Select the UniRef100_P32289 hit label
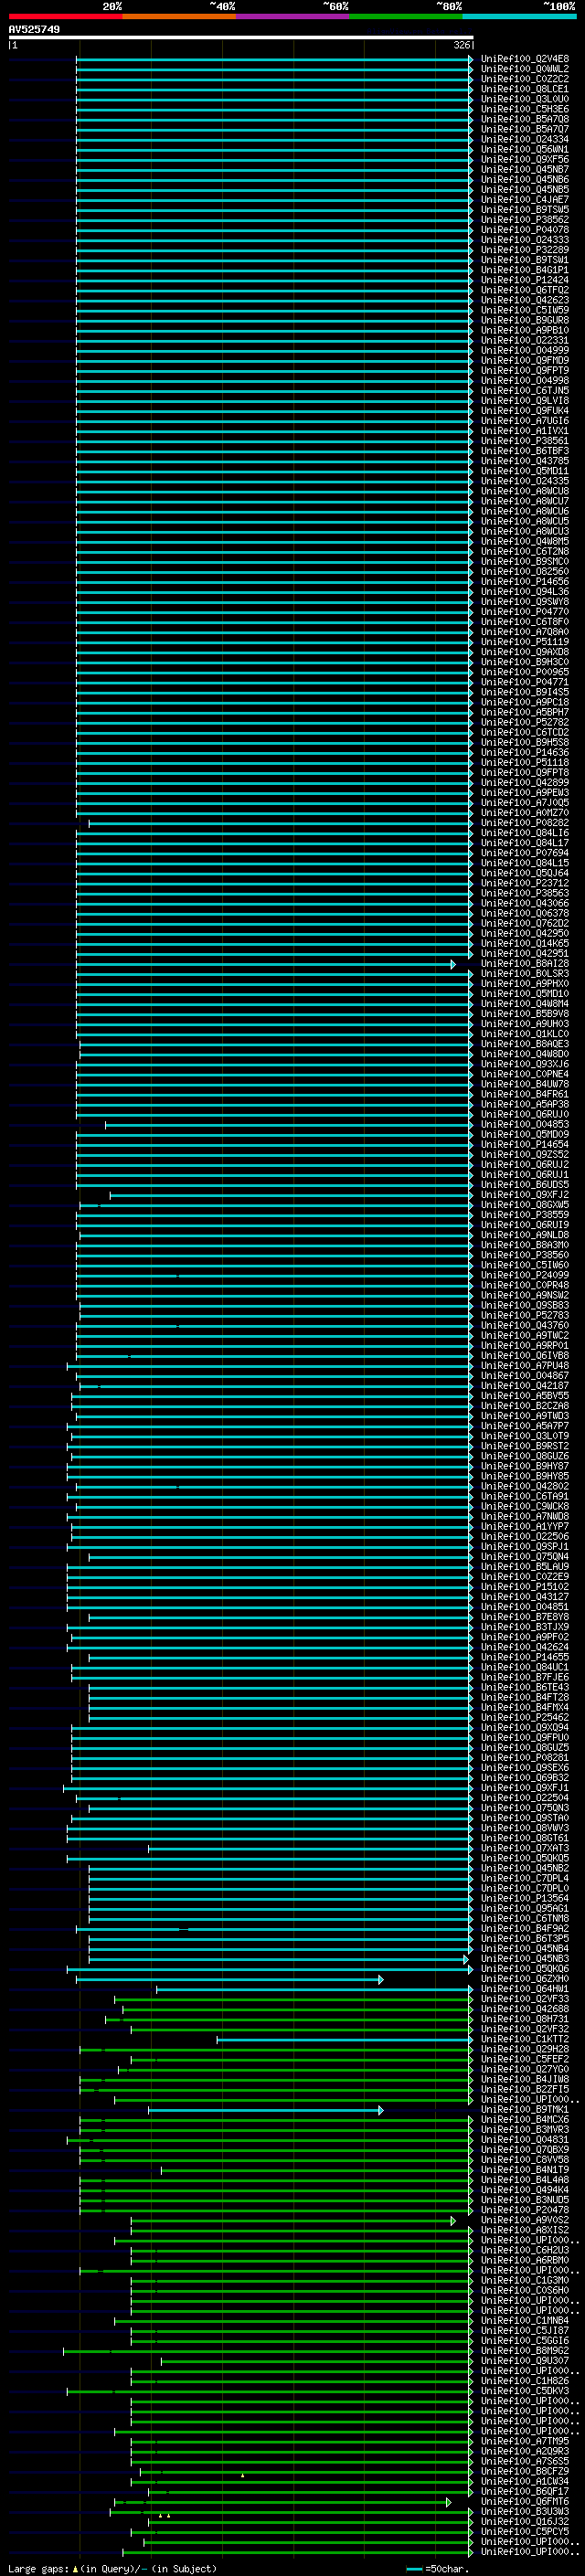 (525, 250)
